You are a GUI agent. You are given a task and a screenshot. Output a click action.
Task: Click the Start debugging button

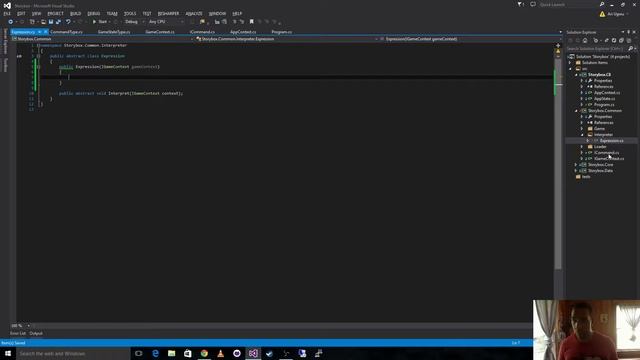coord(100,22)
